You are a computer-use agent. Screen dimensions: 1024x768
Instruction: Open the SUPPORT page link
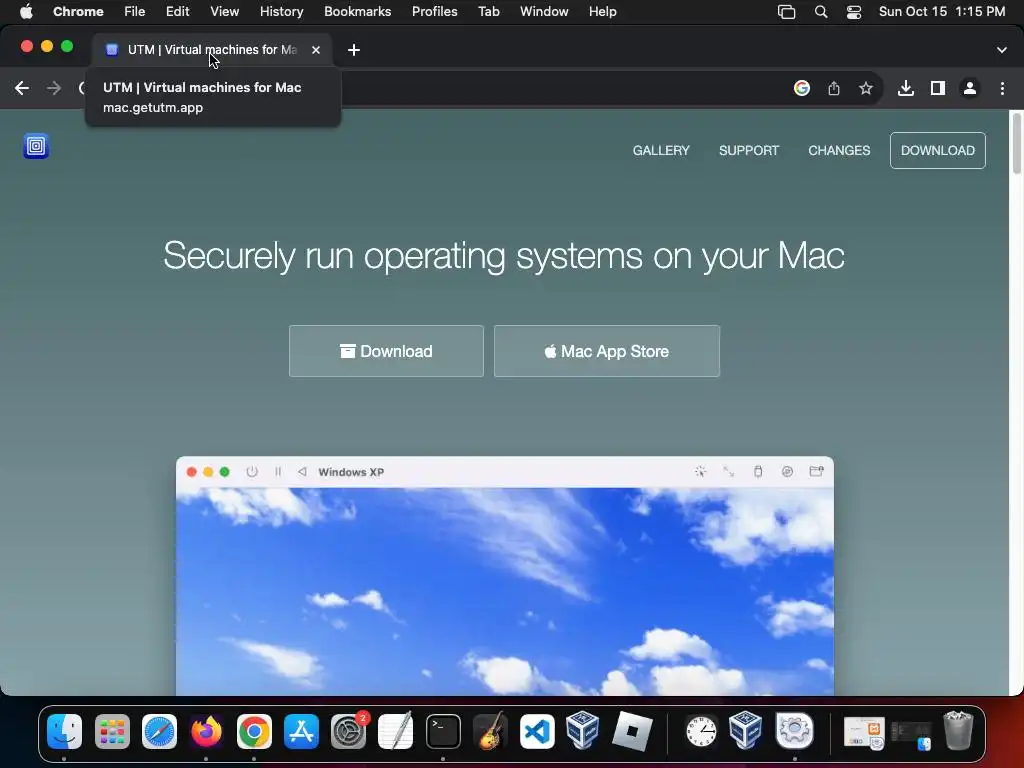(749, 150)
